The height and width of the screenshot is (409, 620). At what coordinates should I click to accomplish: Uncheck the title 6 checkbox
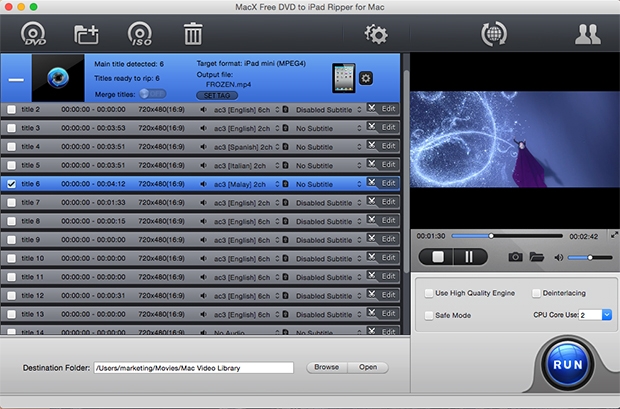pos(11,184)
